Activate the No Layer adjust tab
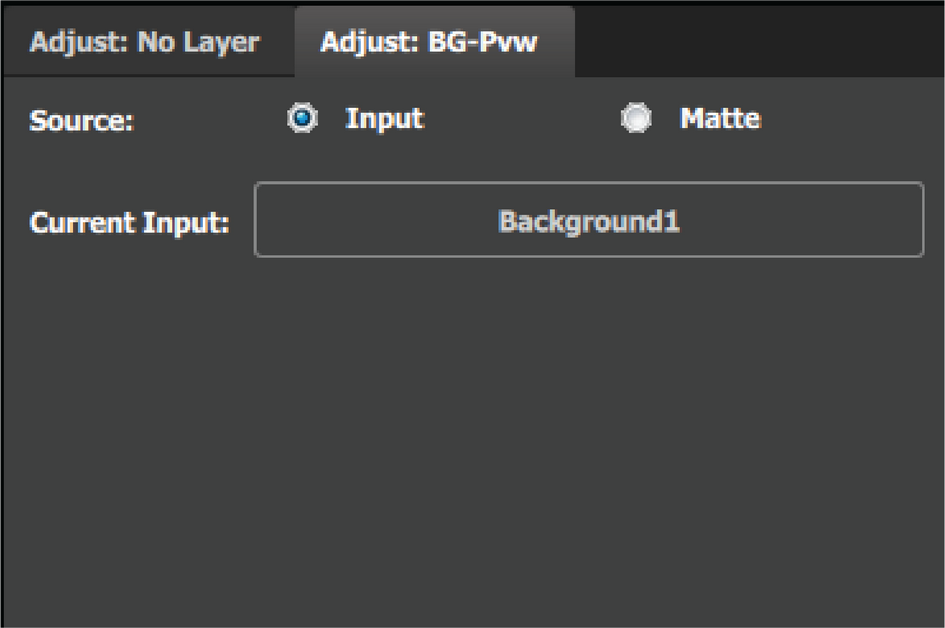Screen dimensions: 945x628 [145, 42]
